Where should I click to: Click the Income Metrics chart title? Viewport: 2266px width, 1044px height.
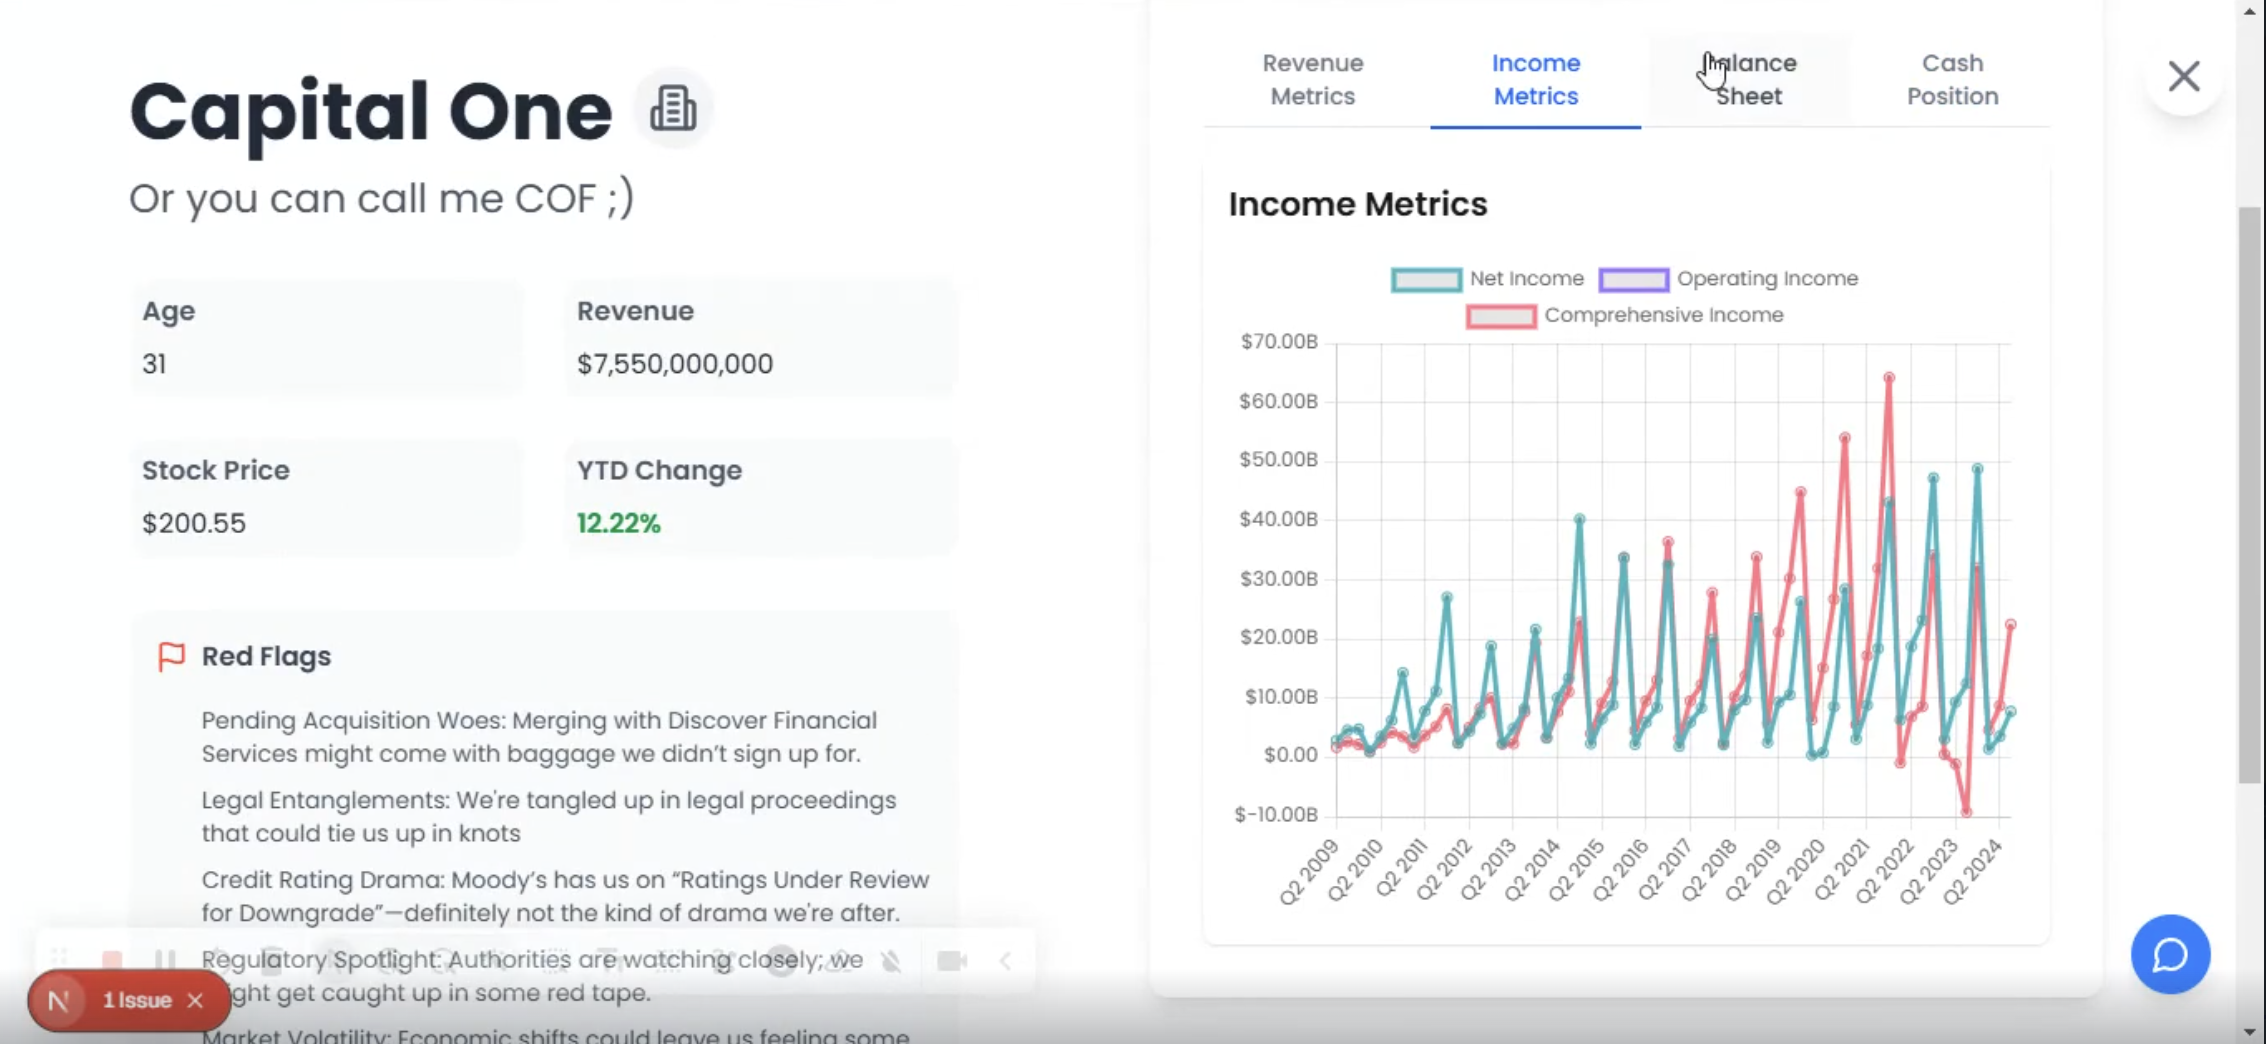pos(1357,204)
